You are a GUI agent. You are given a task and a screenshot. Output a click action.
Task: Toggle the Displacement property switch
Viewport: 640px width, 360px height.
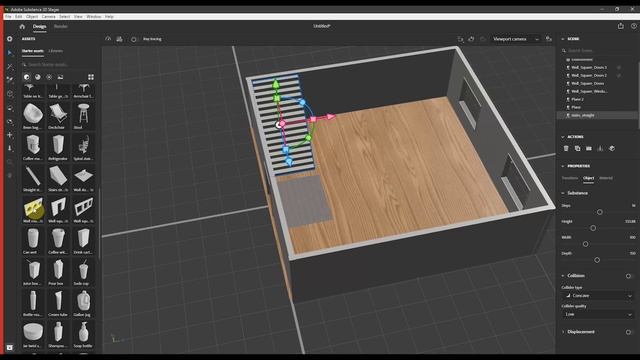[x=628, y=332]
